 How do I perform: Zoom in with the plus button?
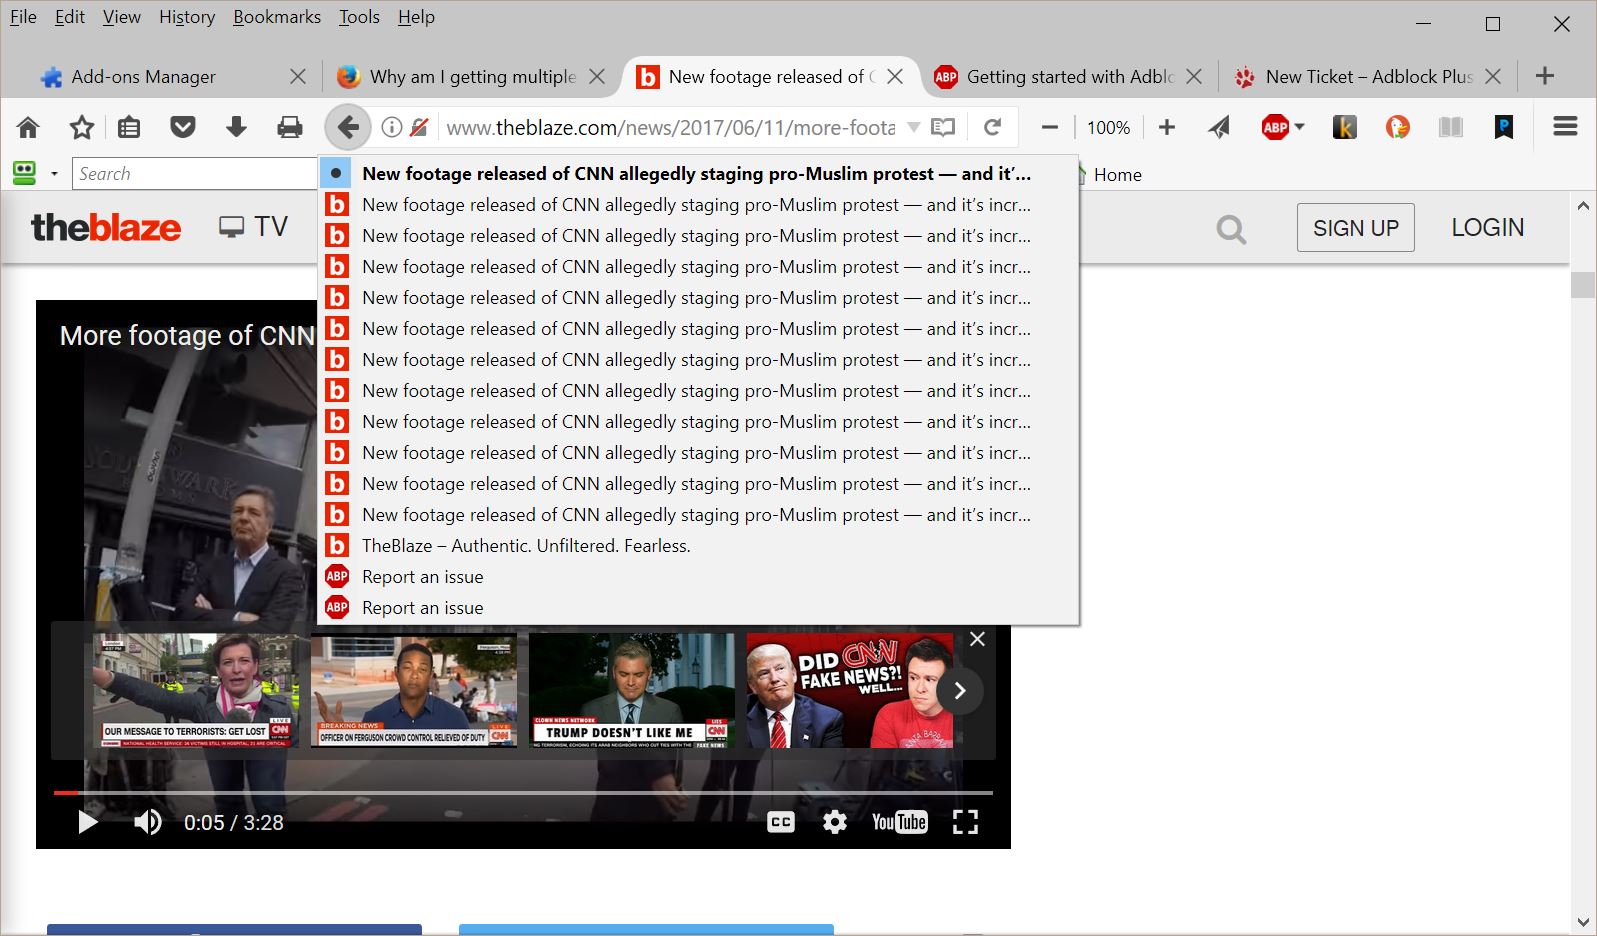tap(1167, 127)
